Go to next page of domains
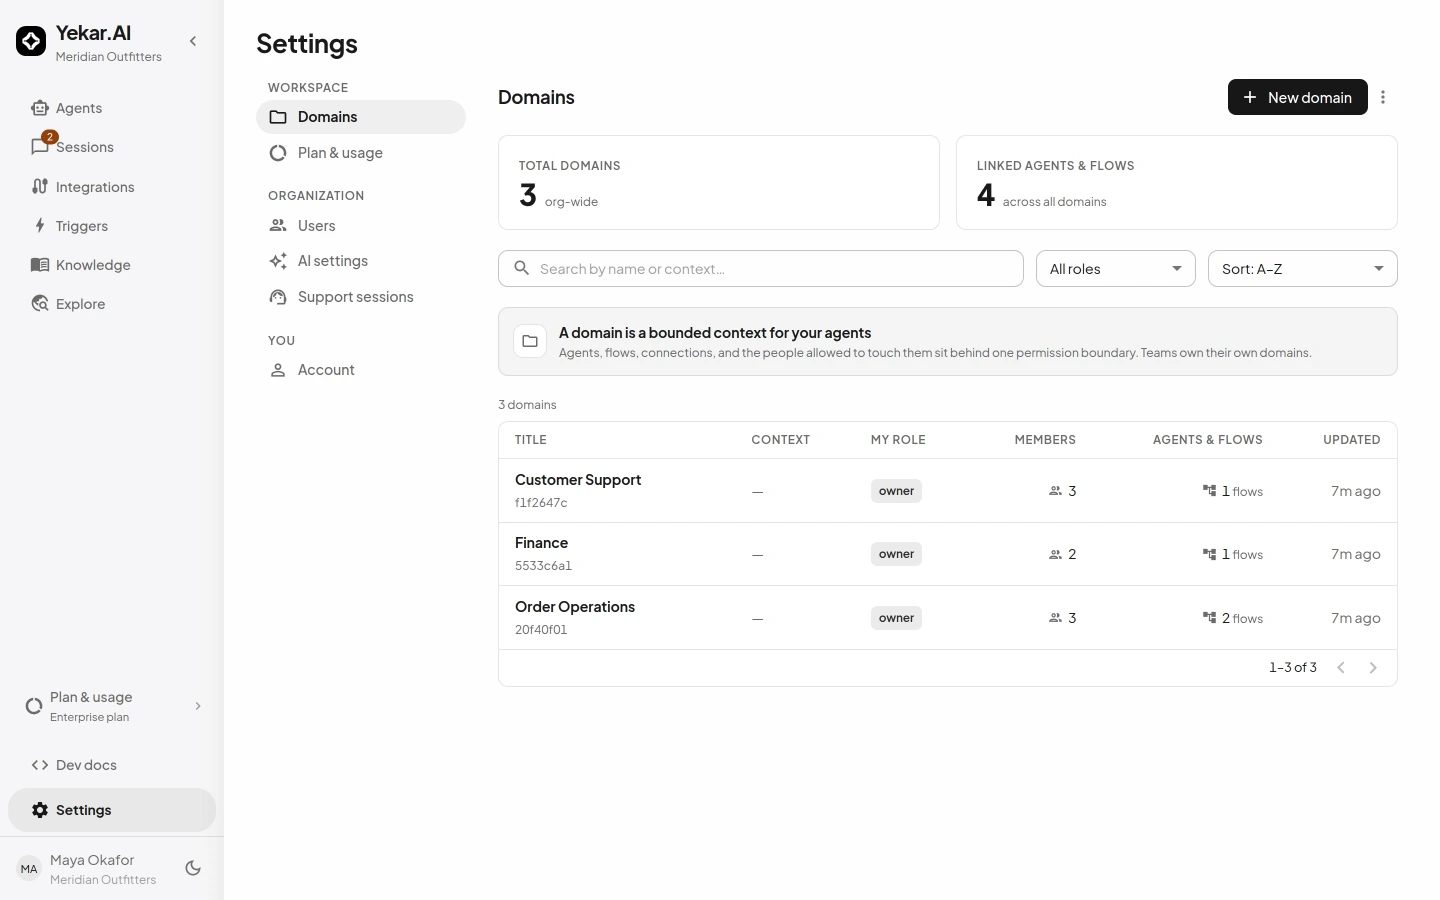 point(1373,668)
